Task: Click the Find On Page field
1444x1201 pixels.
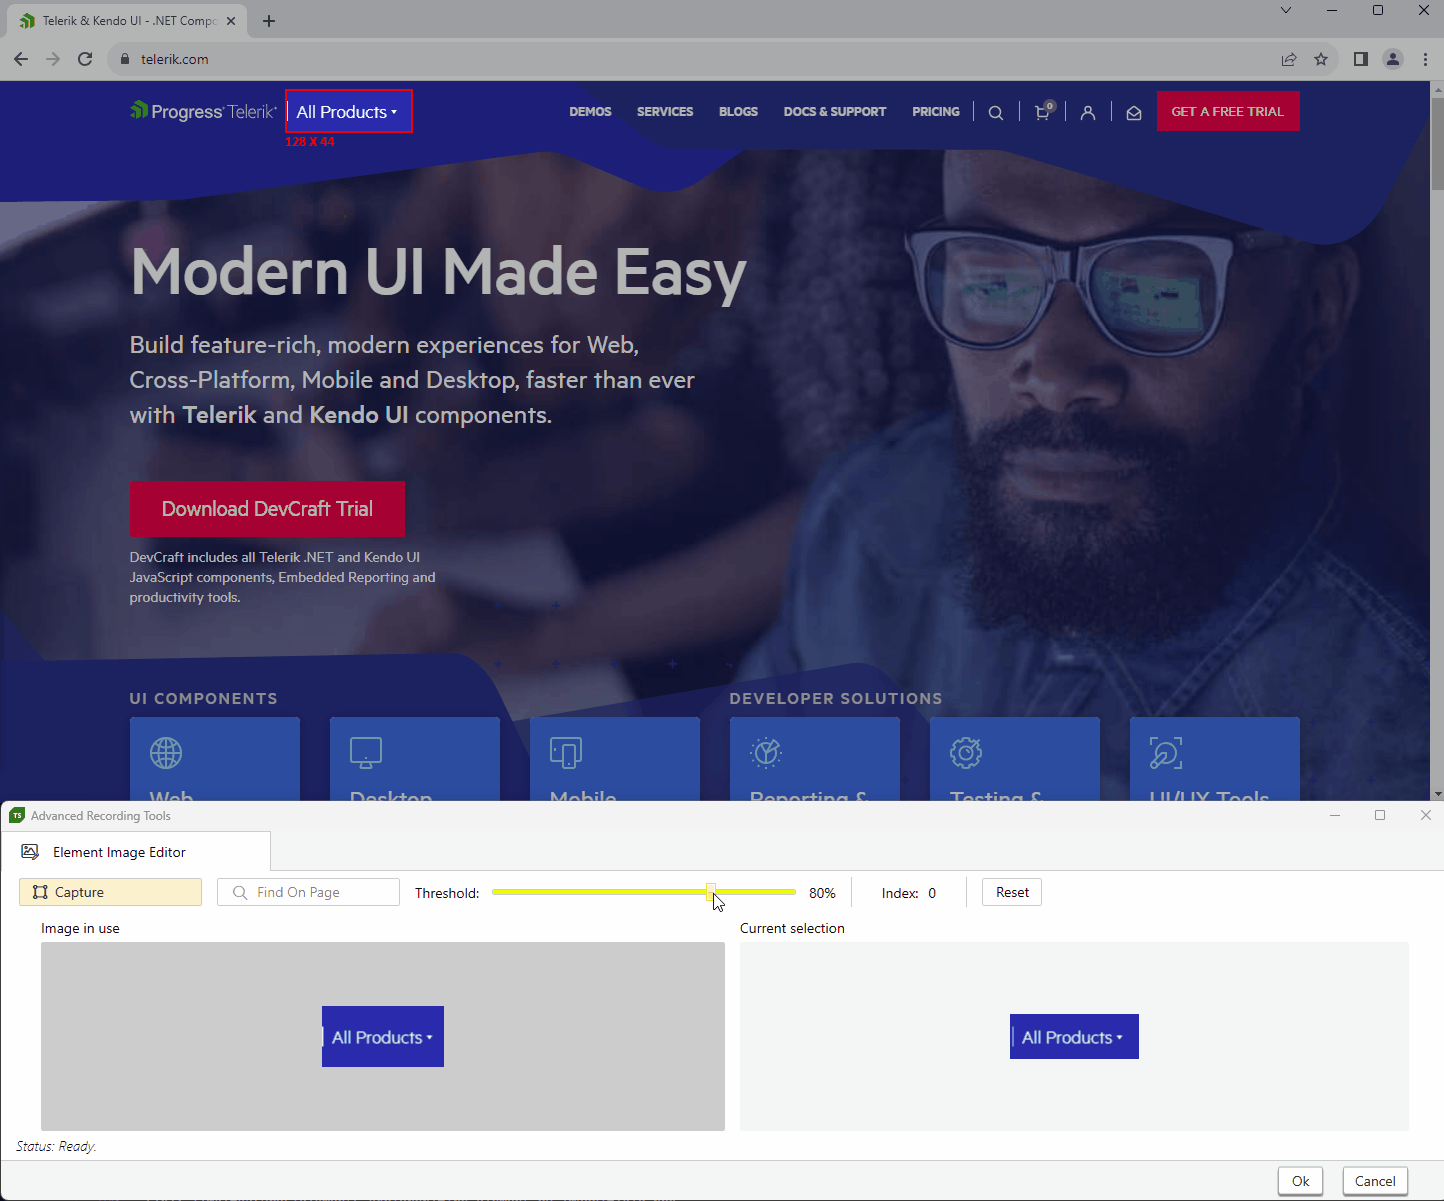Action: pos(308,892)
